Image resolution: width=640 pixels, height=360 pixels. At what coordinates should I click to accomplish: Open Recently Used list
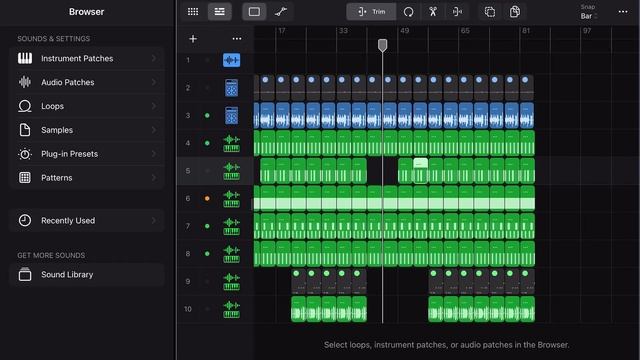tap(87, 221)
